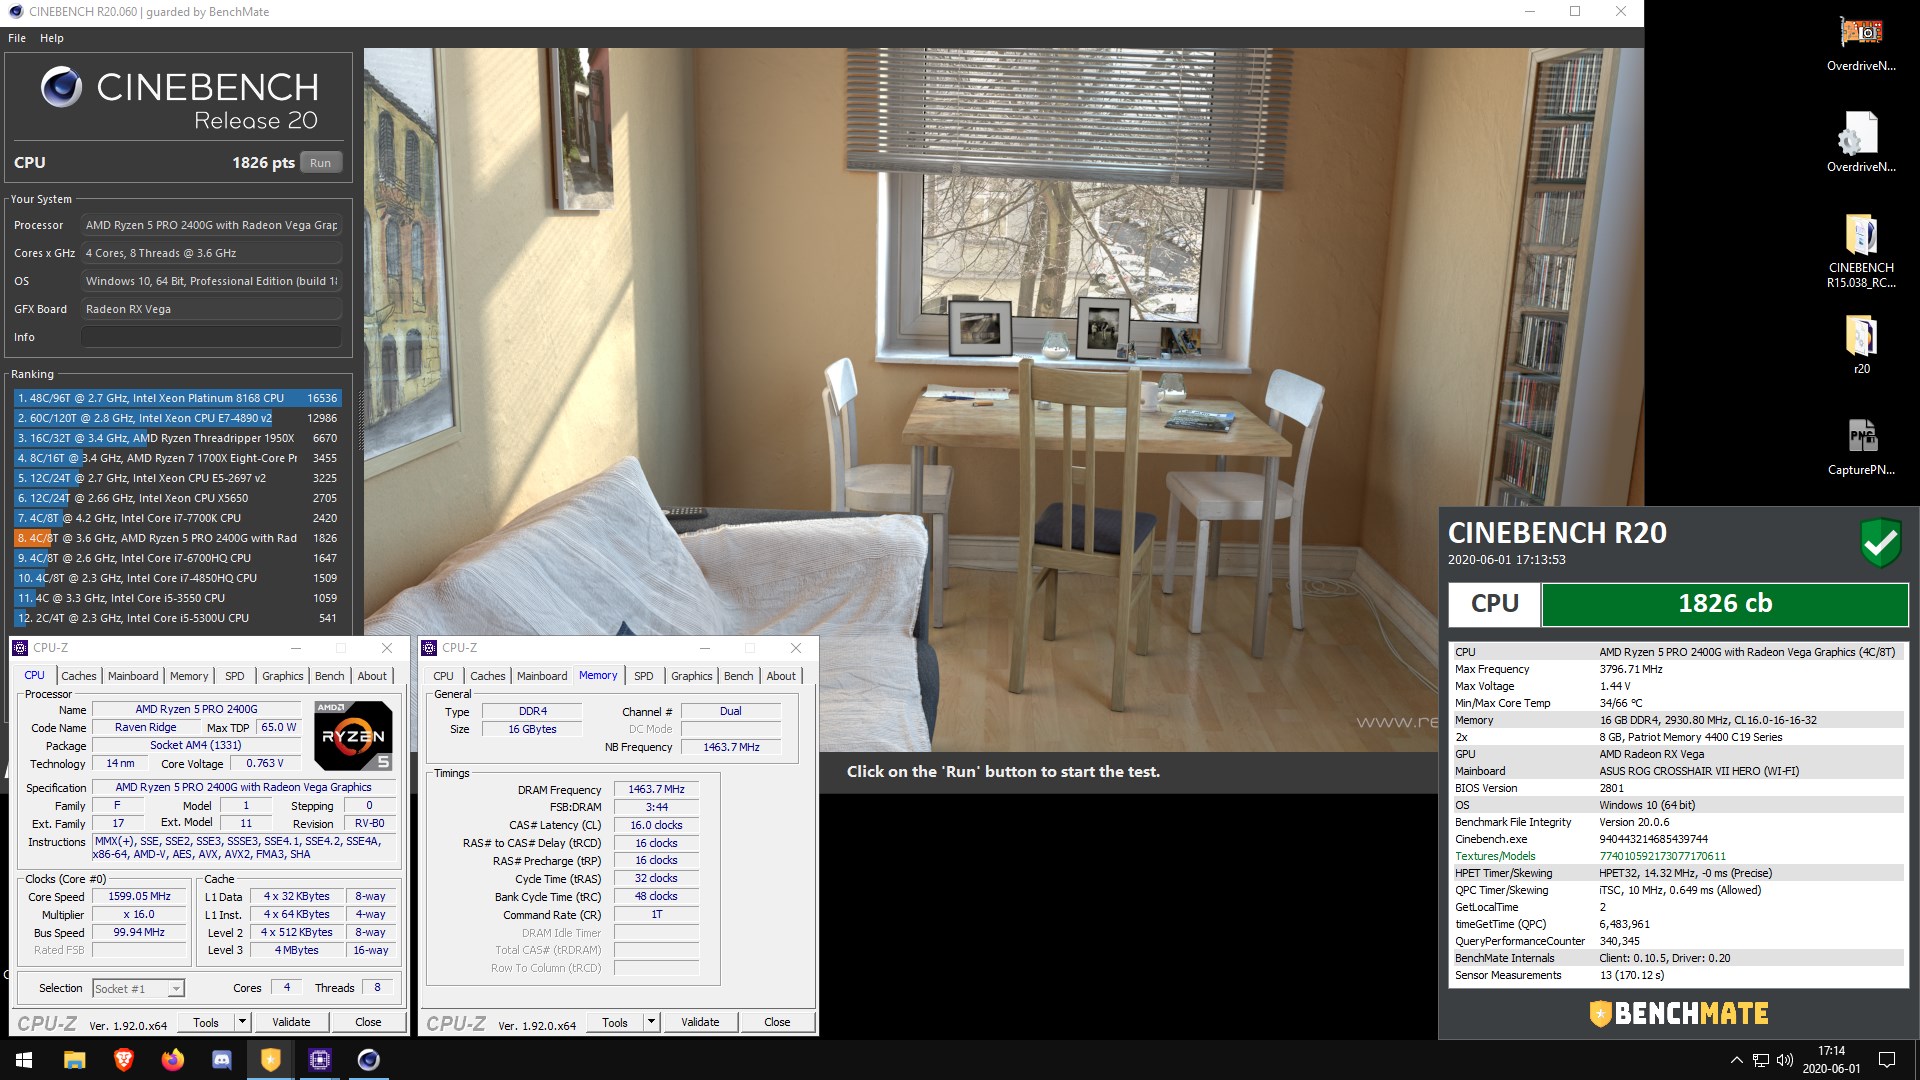
Task: Click Tools button in left CPU-Z
Action: pyautogui.click(x=206, y=1022)
